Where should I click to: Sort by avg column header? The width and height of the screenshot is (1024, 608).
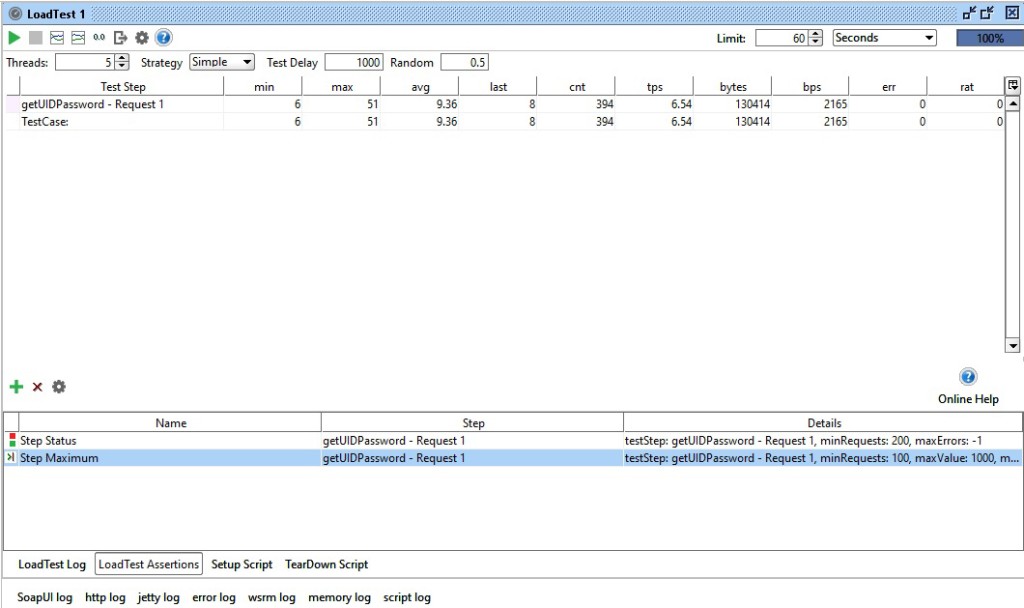[x=420, y=87]
